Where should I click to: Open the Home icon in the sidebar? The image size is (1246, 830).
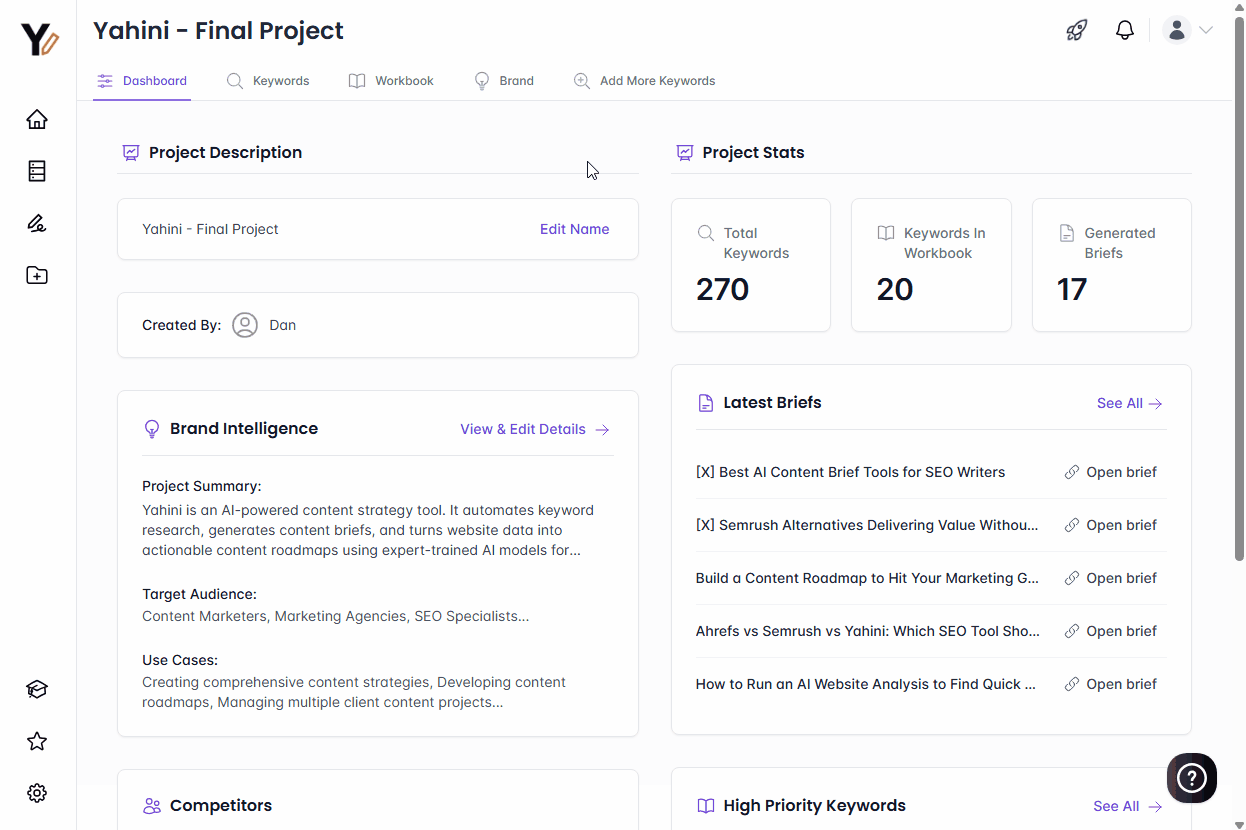pyautogui.click(x=37, y=119)
